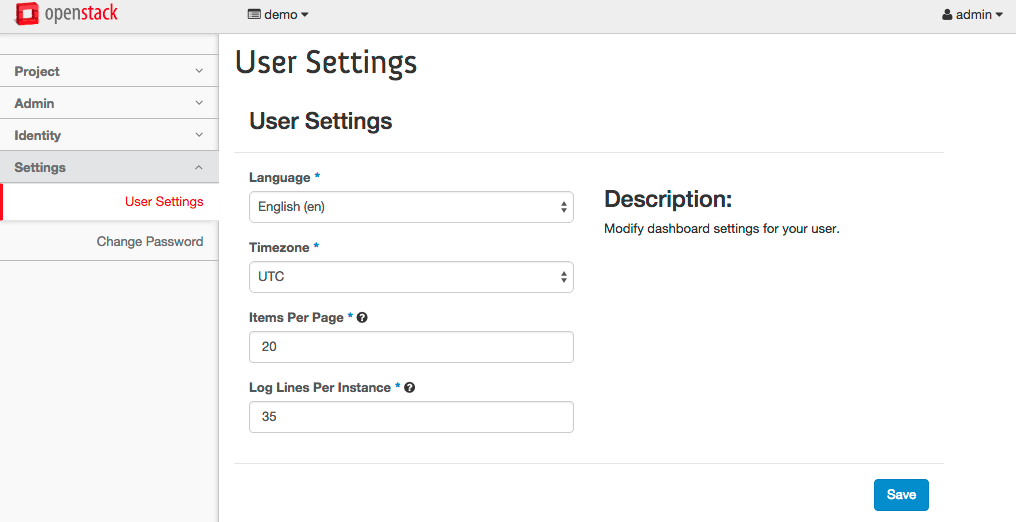Screen dimensions: 1016x522
Task: Go to Change Password page
Action: [150, 242]
